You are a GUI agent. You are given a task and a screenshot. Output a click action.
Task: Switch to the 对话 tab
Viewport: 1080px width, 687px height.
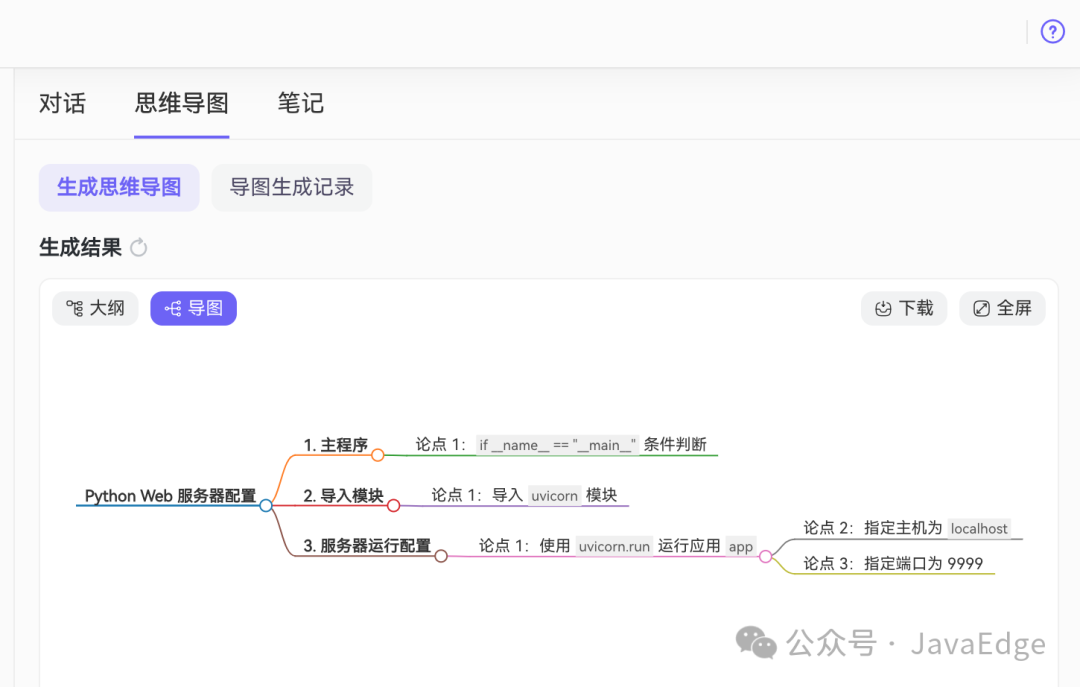point(63,103)
